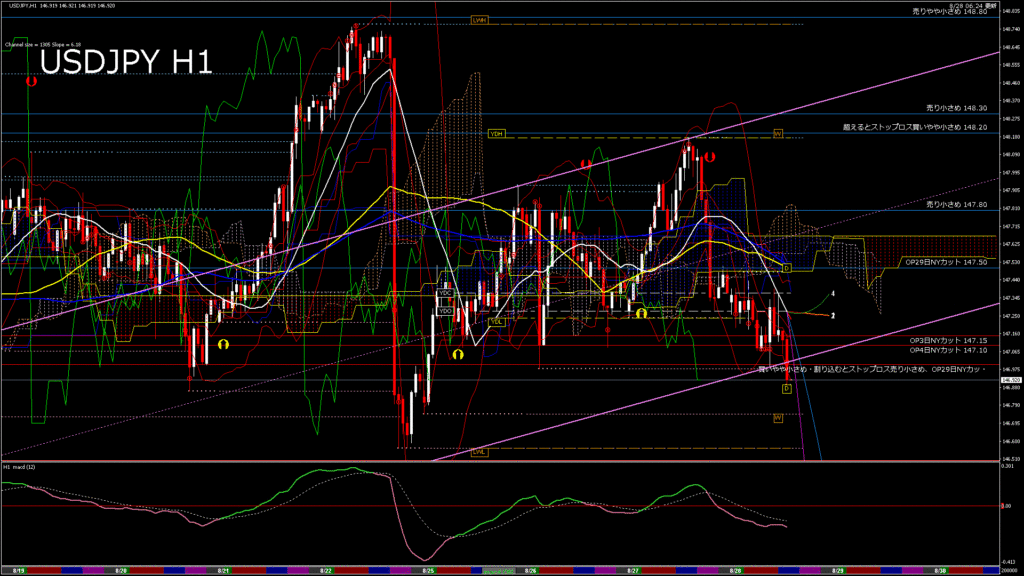The image size is (1024, 576).
Task: Click the YDH level label
Action: pyautogui.click(x=496, y=134)
